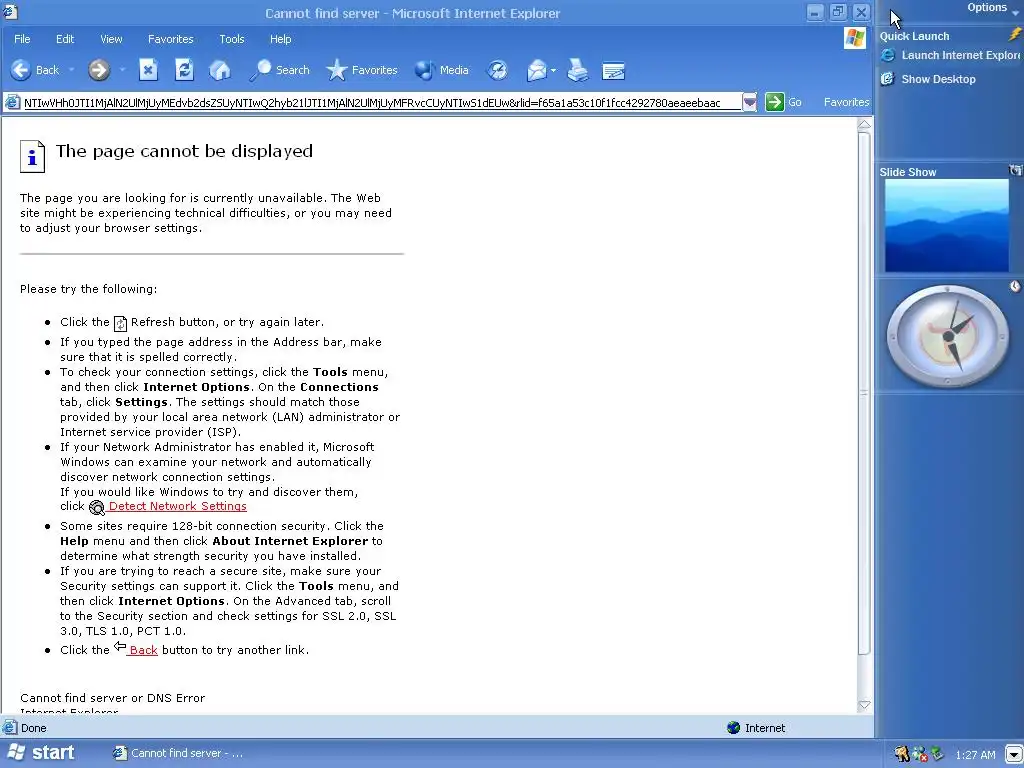The image size is (1024, 768).
Task: Open the Help menu
Action: [281, 39]
